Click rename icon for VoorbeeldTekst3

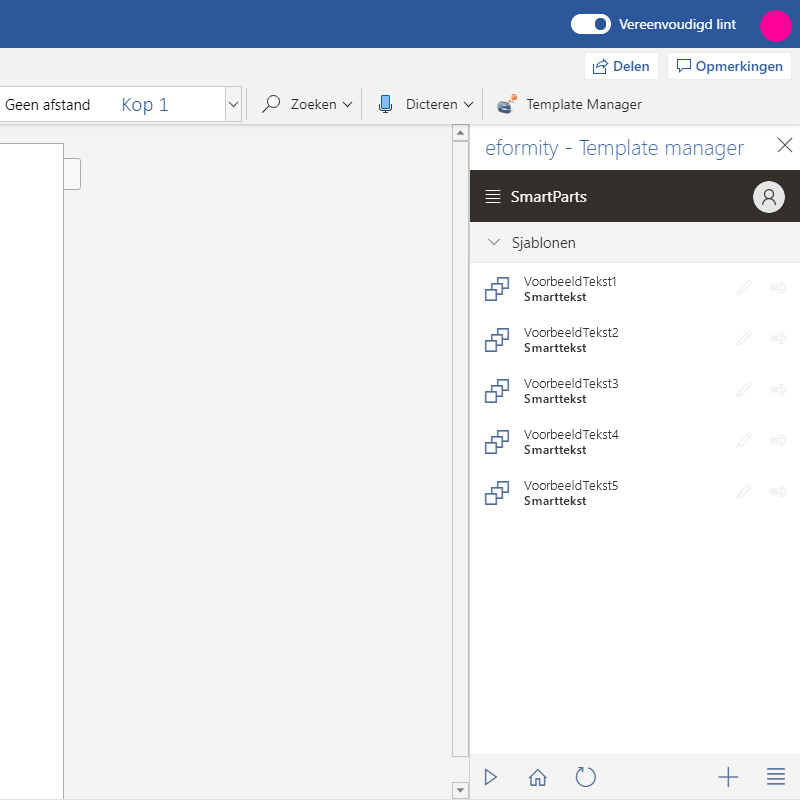click(x=778, y=389)
